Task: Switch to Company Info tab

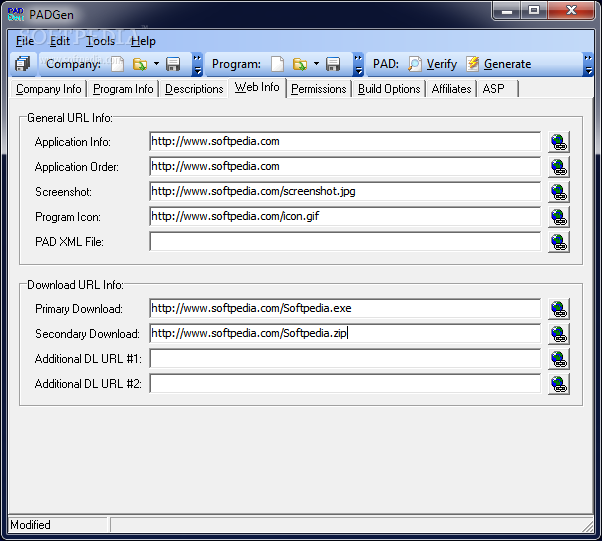Action: tap(48, 89)
